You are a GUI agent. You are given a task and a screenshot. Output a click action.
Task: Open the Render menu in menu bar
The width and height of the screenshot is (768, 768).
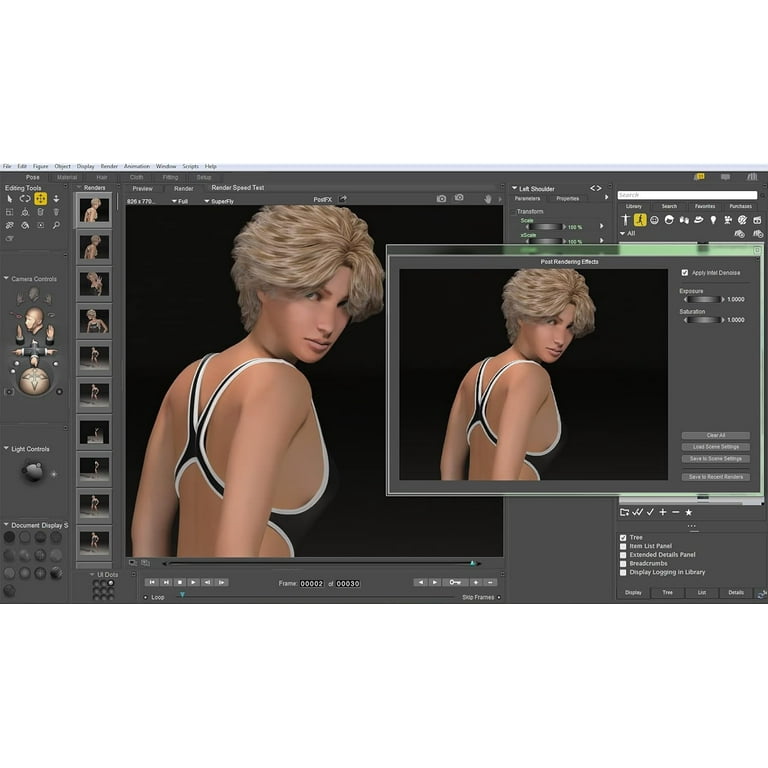point(109,166)
